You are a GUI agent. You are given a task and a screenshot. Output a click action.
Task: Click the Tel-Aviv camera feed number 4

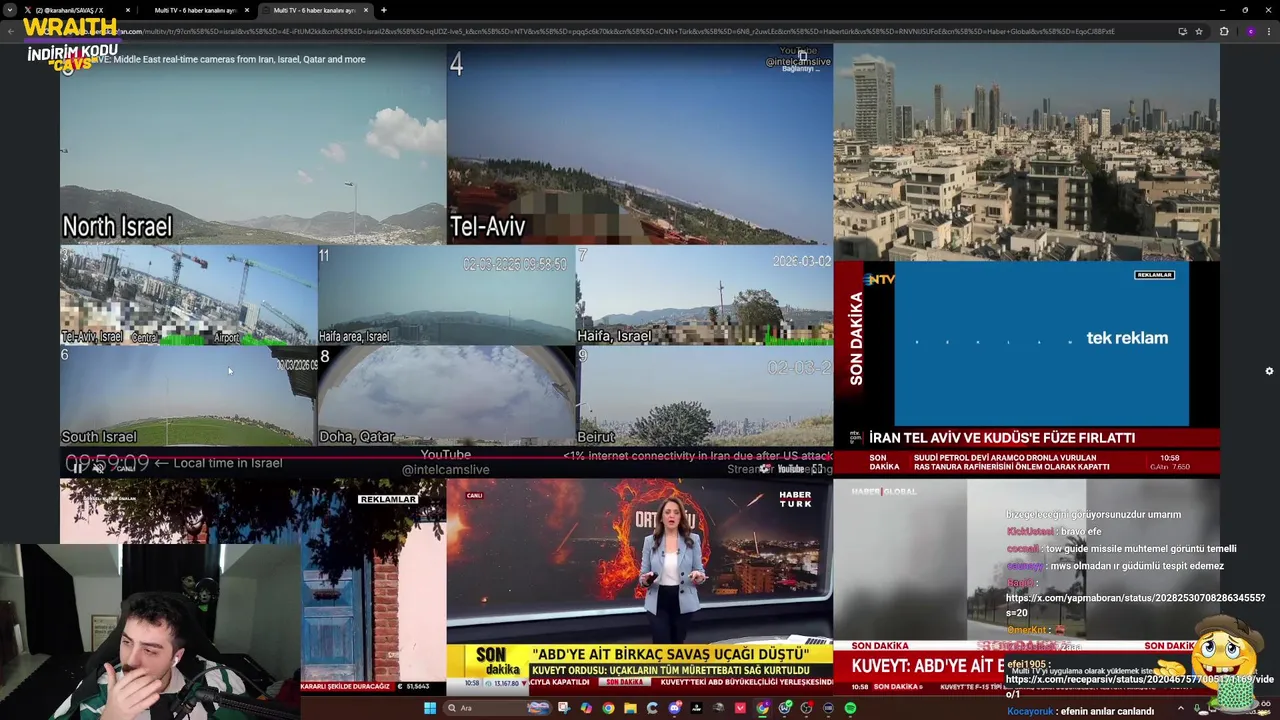point(640,144)
